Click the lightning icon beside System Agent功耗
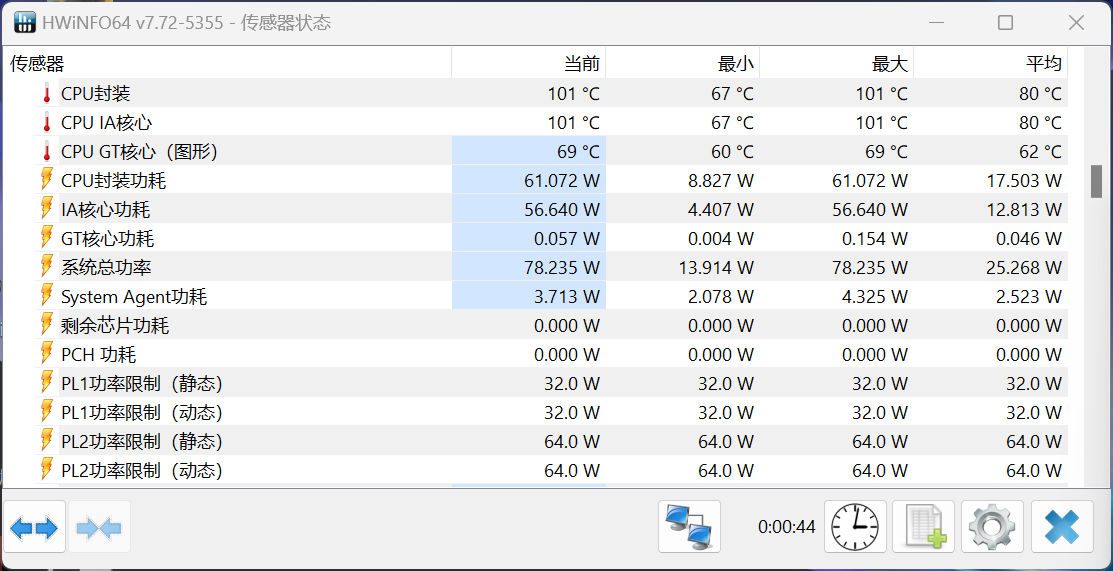 pos(47,296)
